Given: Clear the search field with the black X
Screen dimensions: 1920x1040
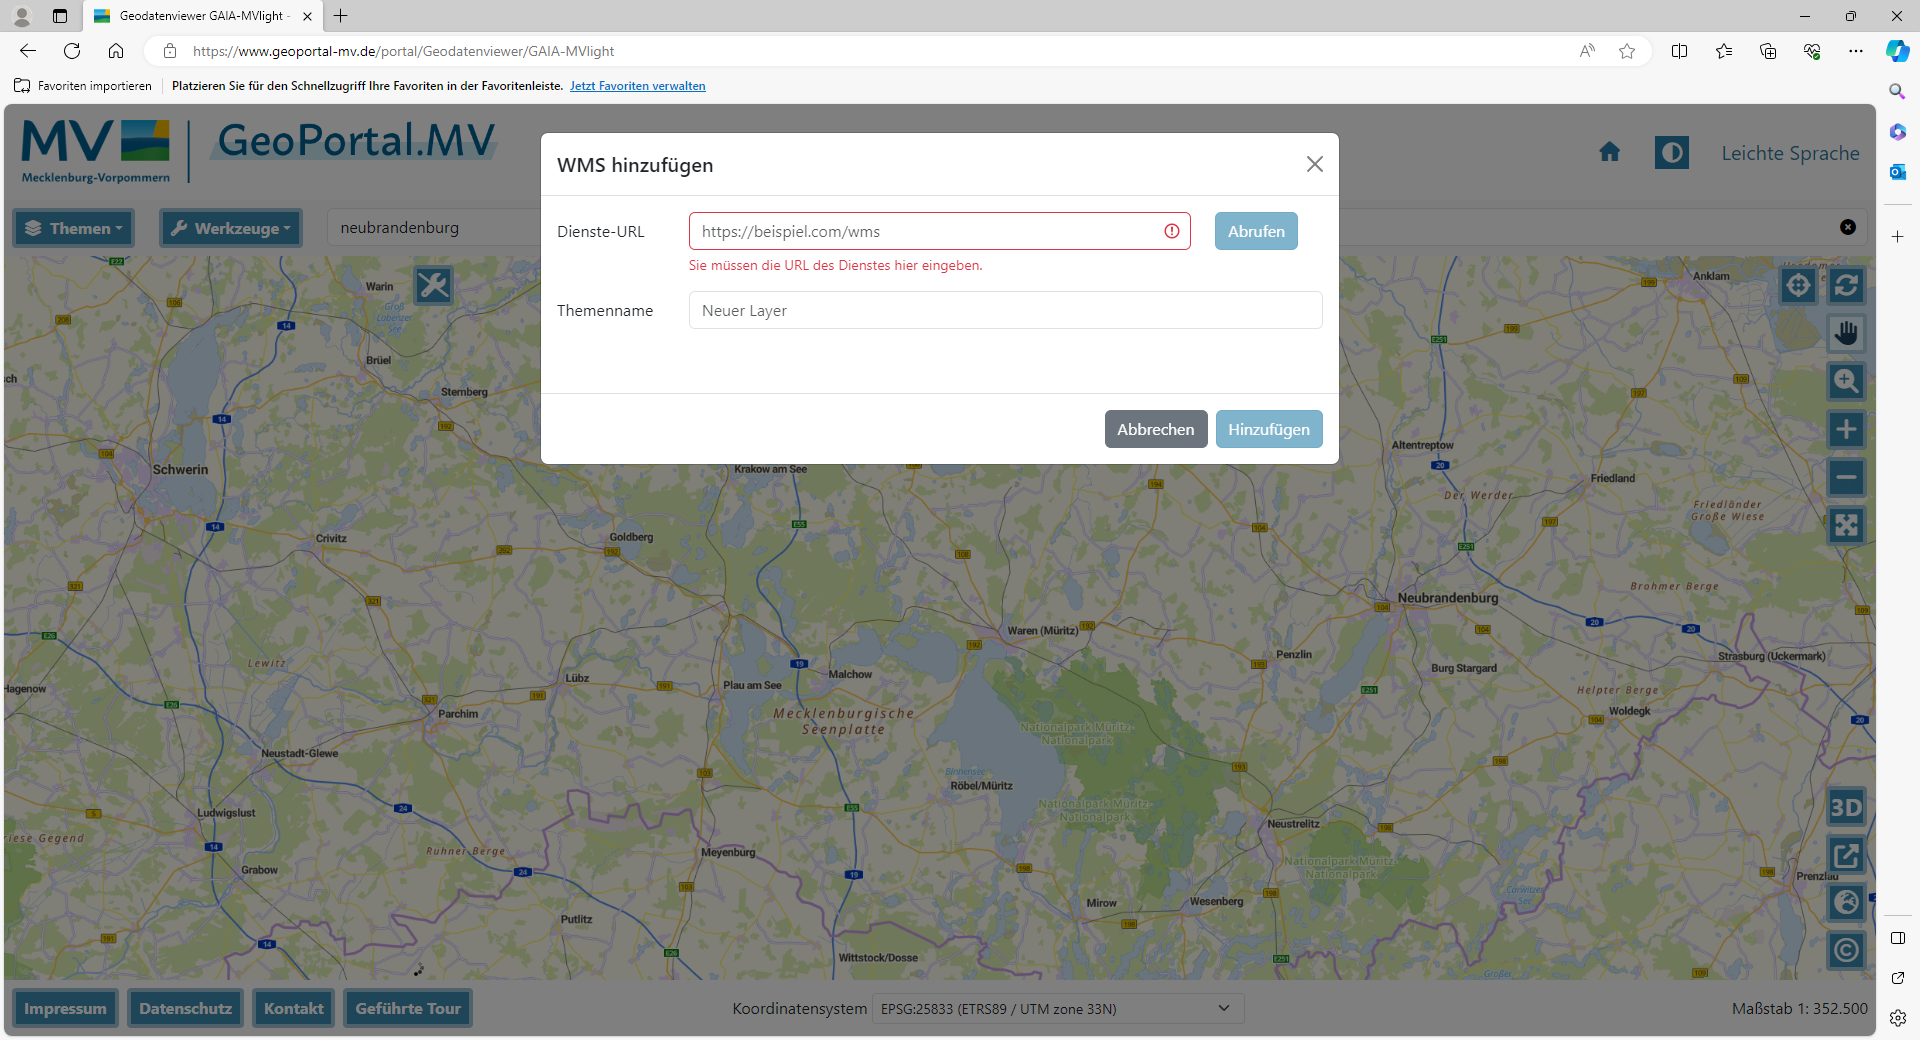Looking at the screenshot, I should pos(1848,227).
